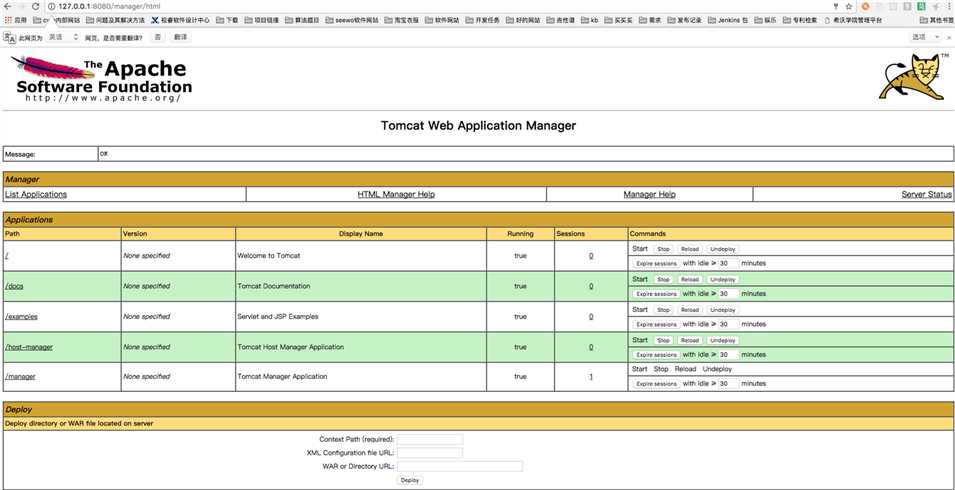
Task: Open the /examples application path link
Action: [21, 317]
